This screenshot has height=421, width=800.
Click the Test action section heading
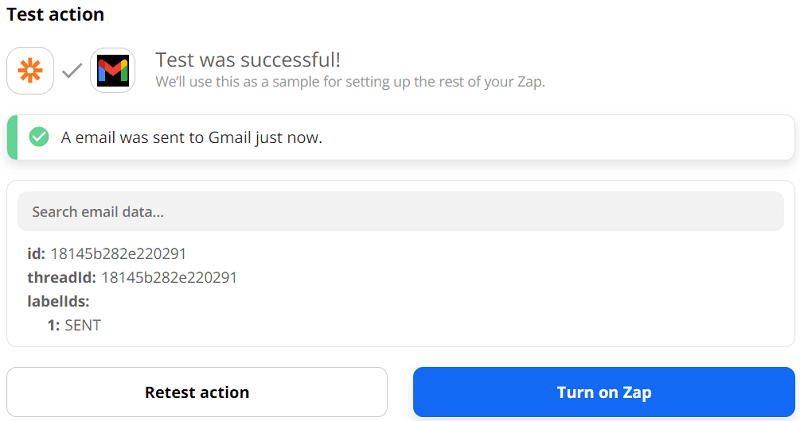pyautogui.click(x=55, y=15)
